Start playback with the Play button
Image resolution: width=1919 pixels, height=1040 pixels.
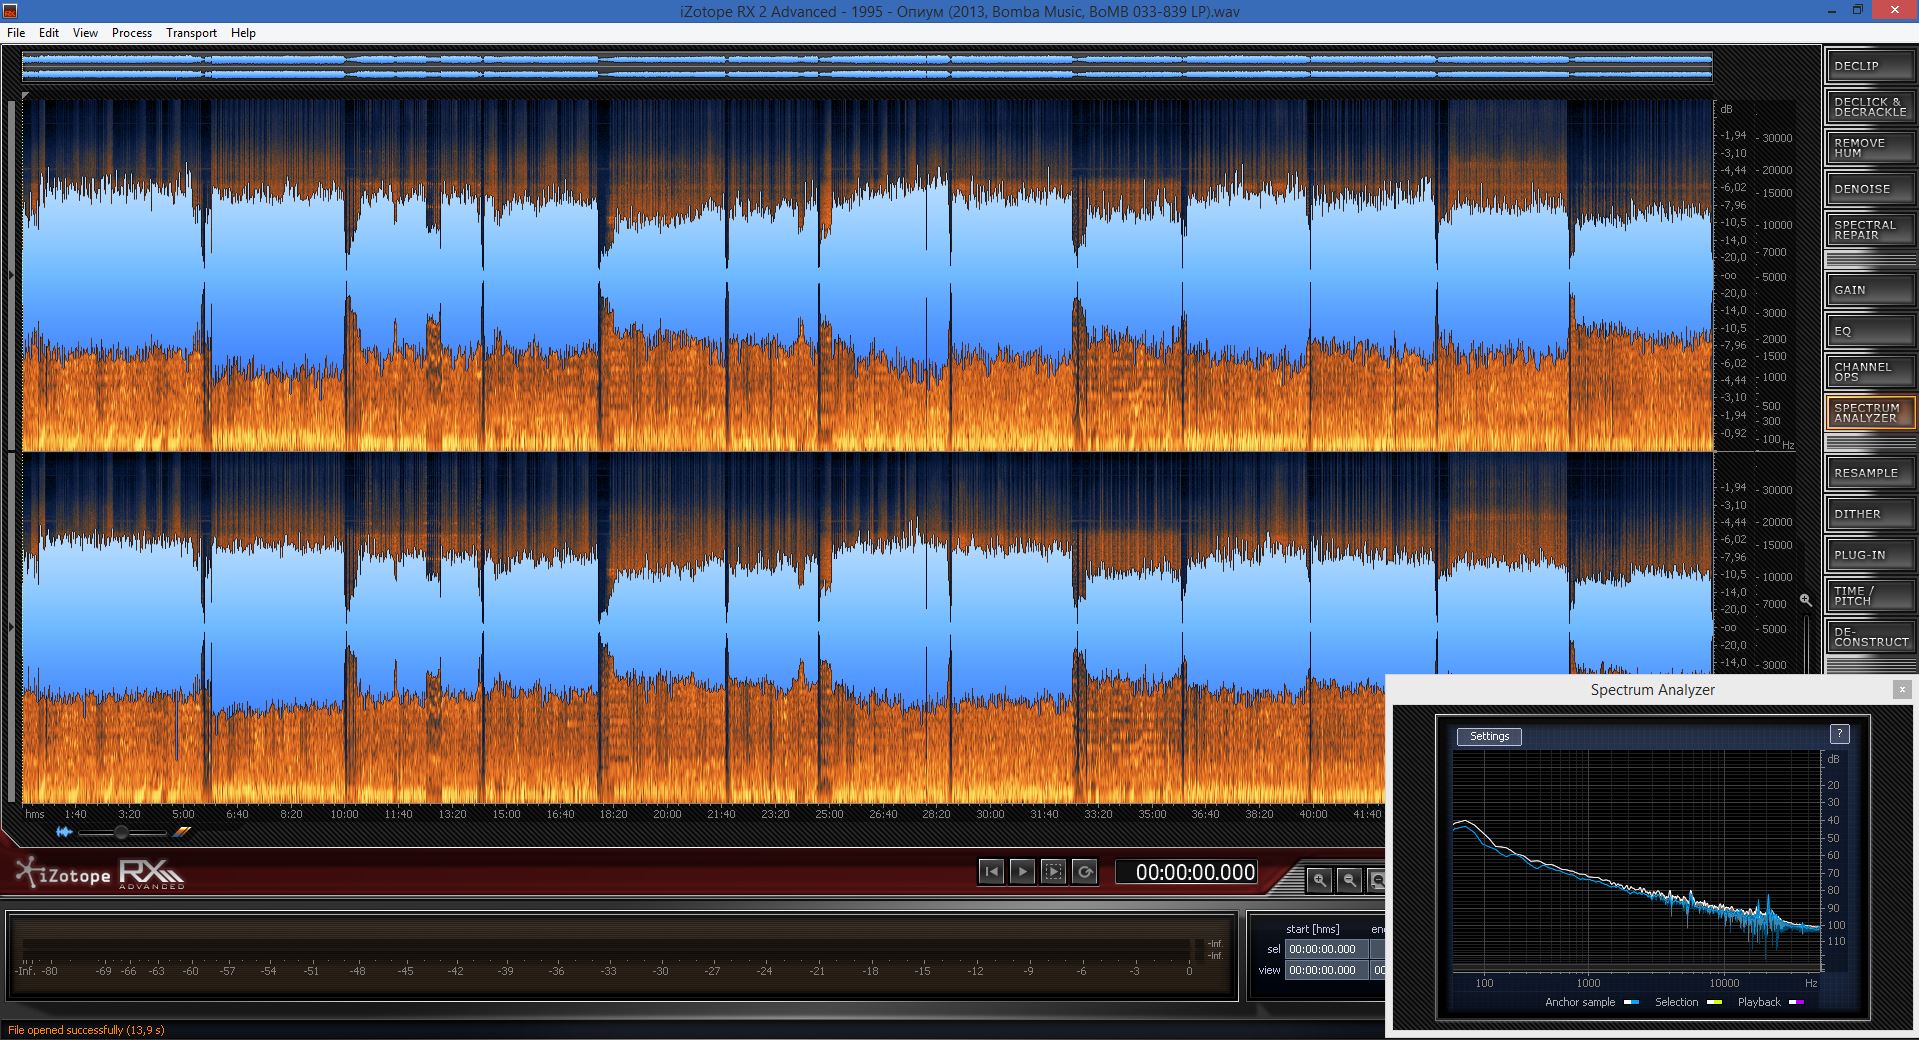[1022, 872]
